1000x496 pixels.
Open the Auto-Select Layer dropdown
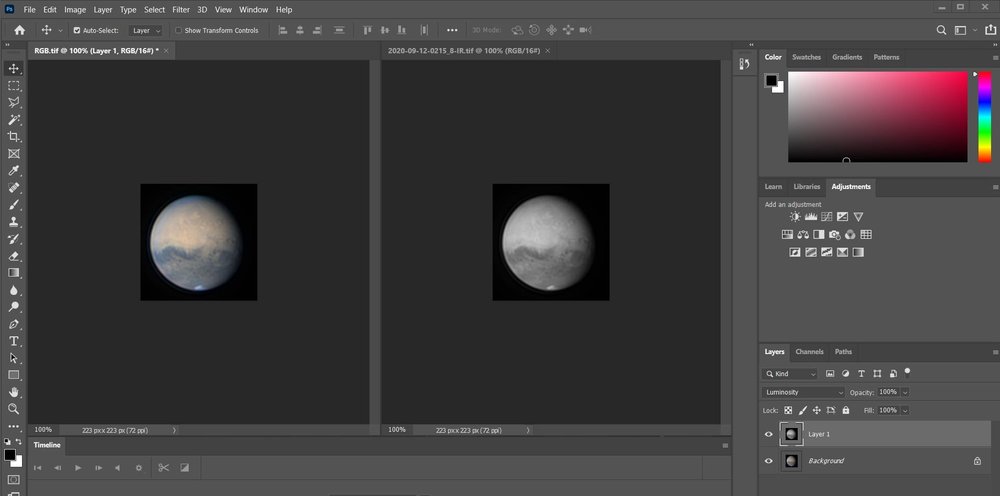tap(145, 30)
